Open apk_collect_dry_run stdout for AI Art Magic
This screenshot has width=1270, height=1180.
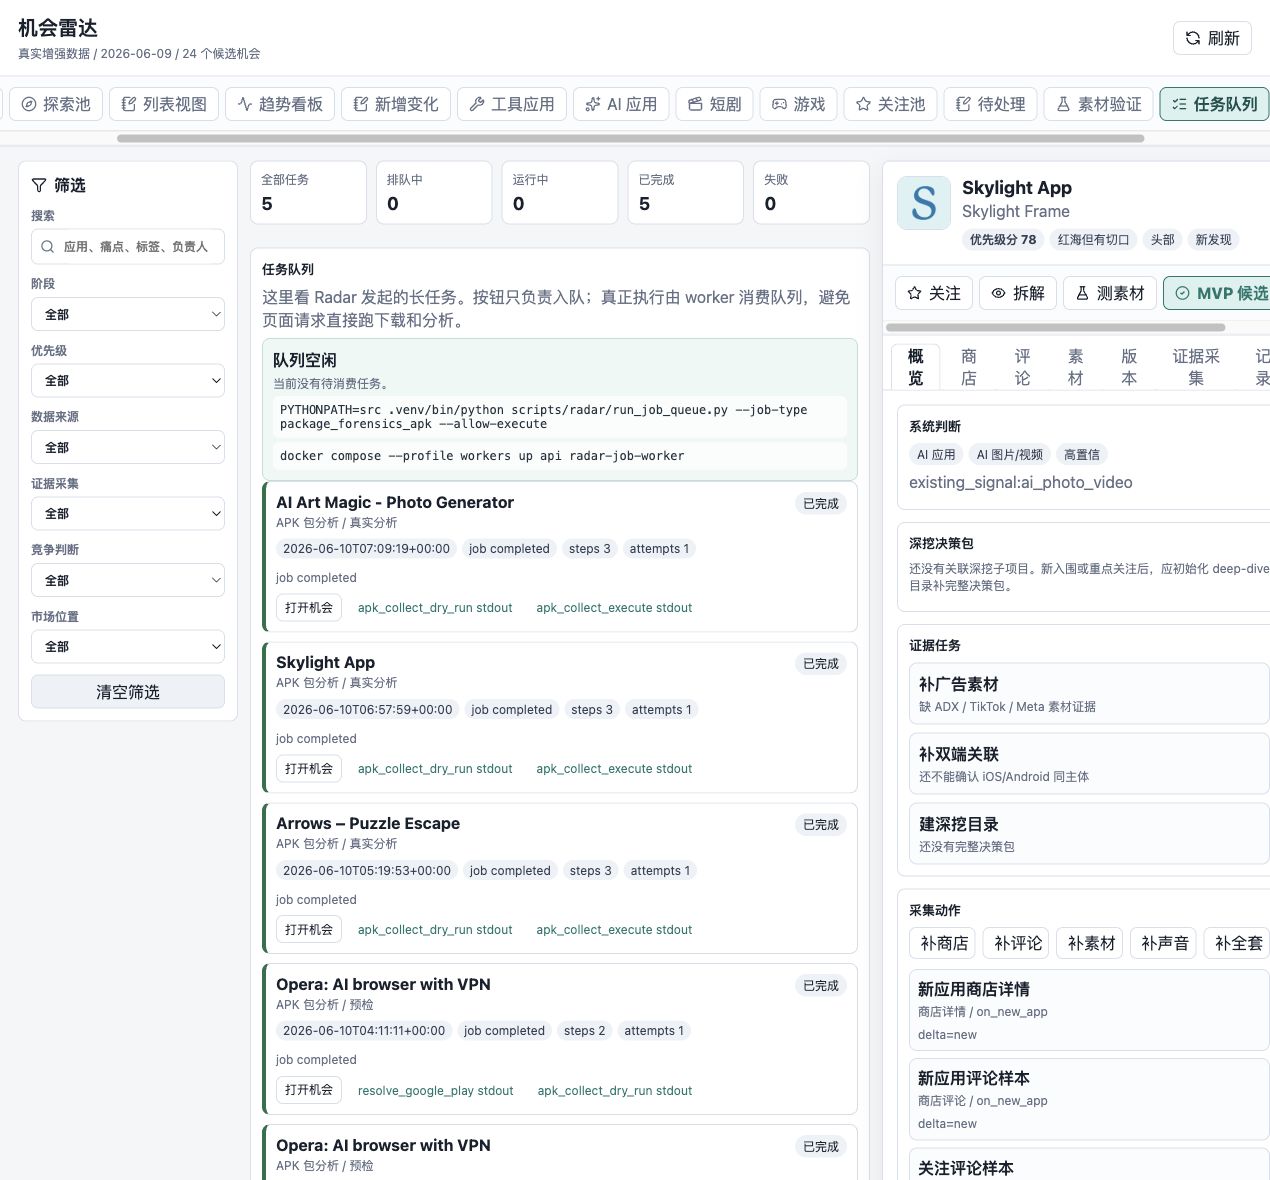pos(435,608)
